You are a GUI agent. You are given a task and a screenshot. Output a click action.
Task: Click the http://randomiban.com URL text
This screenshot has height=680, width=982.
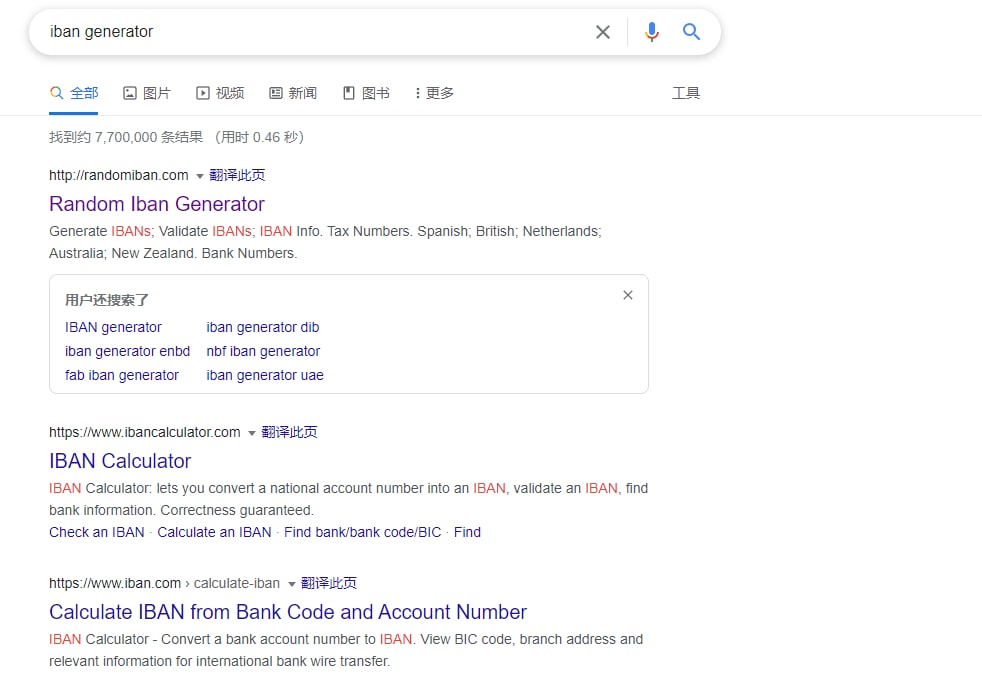[x=119, y=175]
